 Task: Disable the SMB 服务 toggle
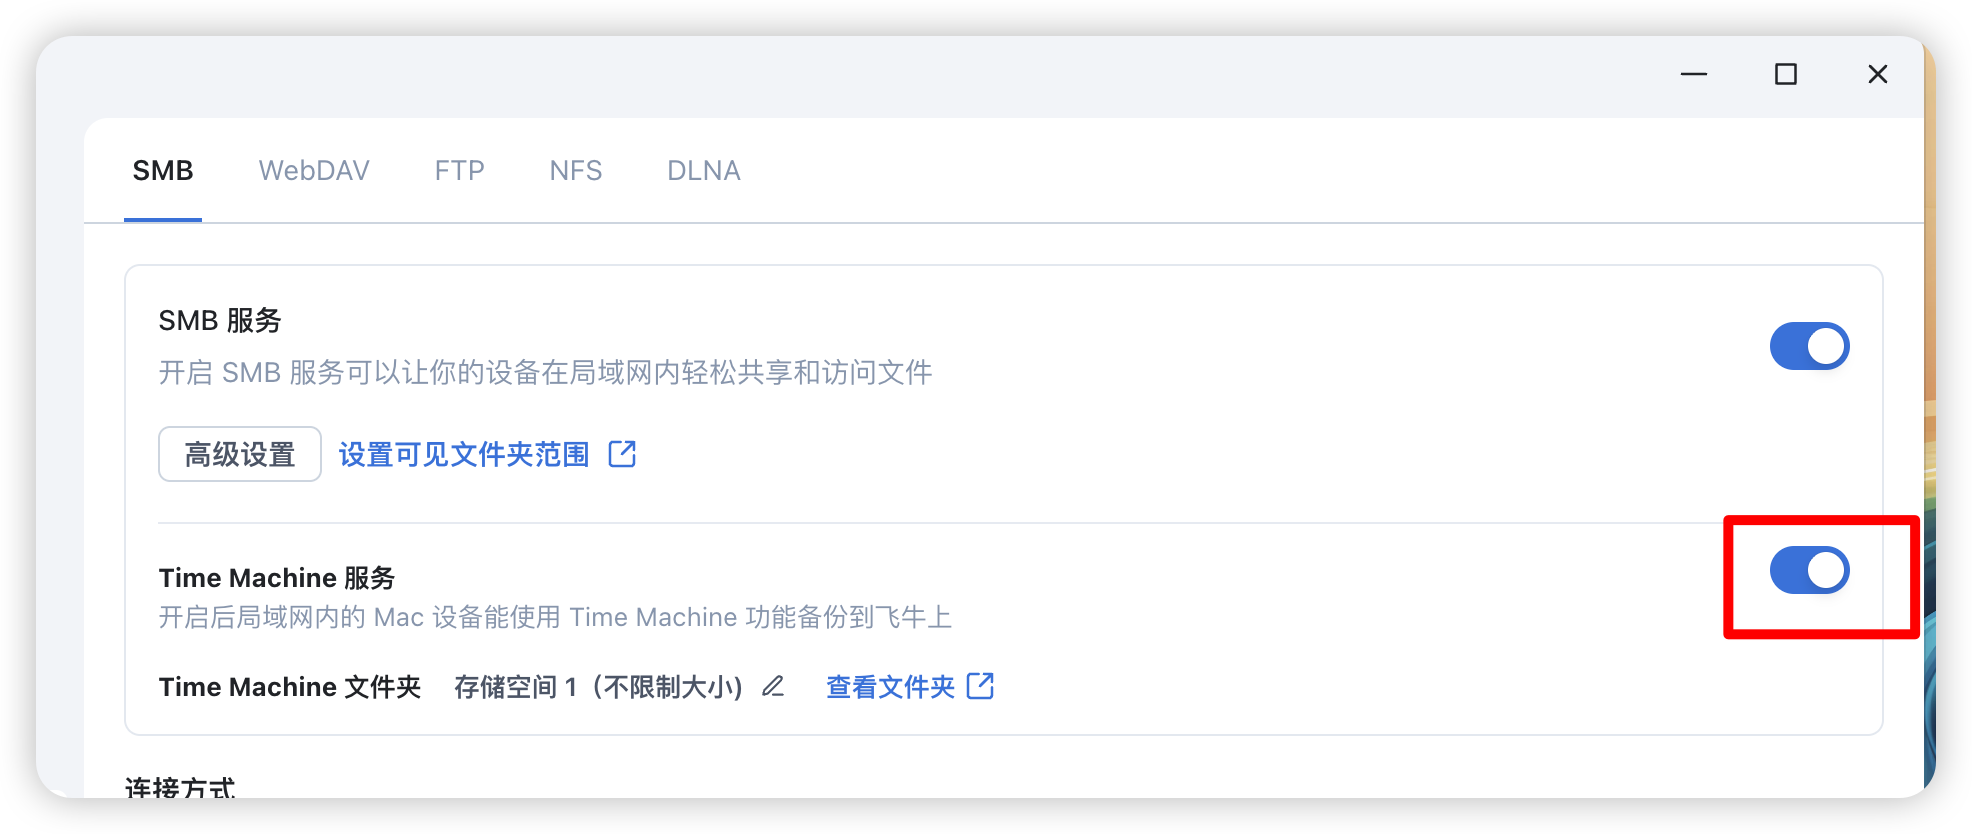1810,346
